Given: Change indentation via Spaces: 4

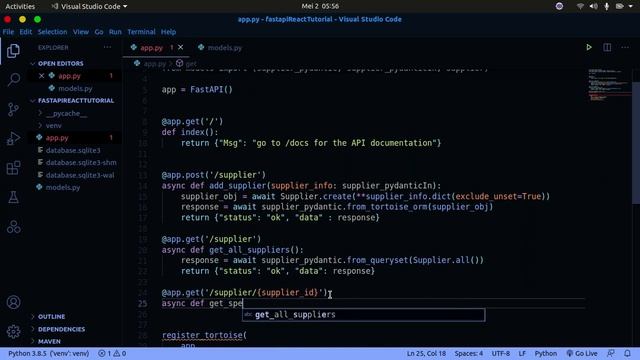Looking at the screenshot, I should (469, 353).
